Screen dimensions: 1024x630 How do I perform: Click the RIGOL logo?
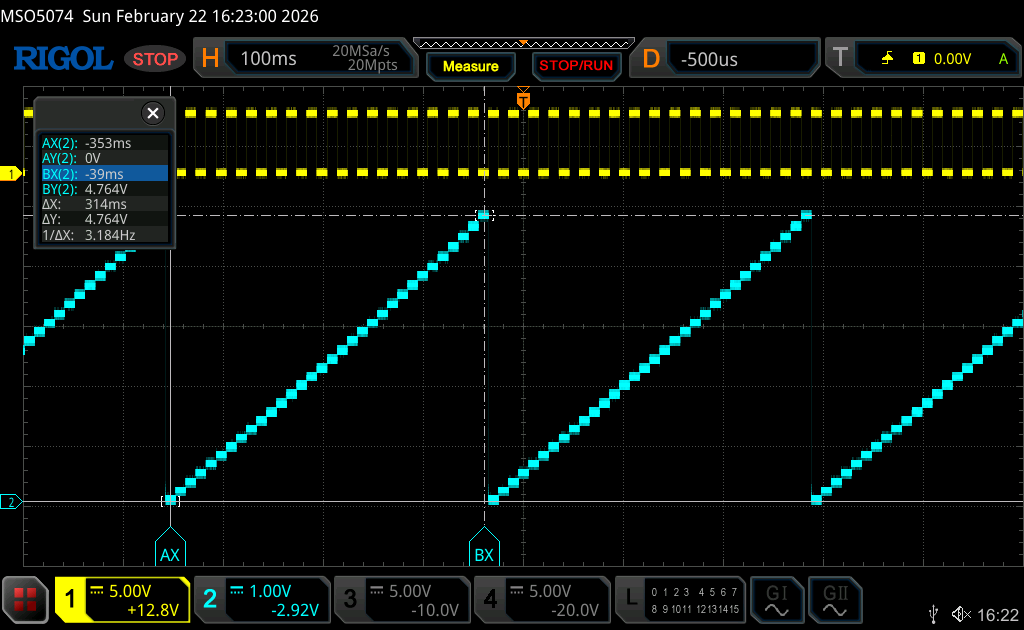point(62,59)
